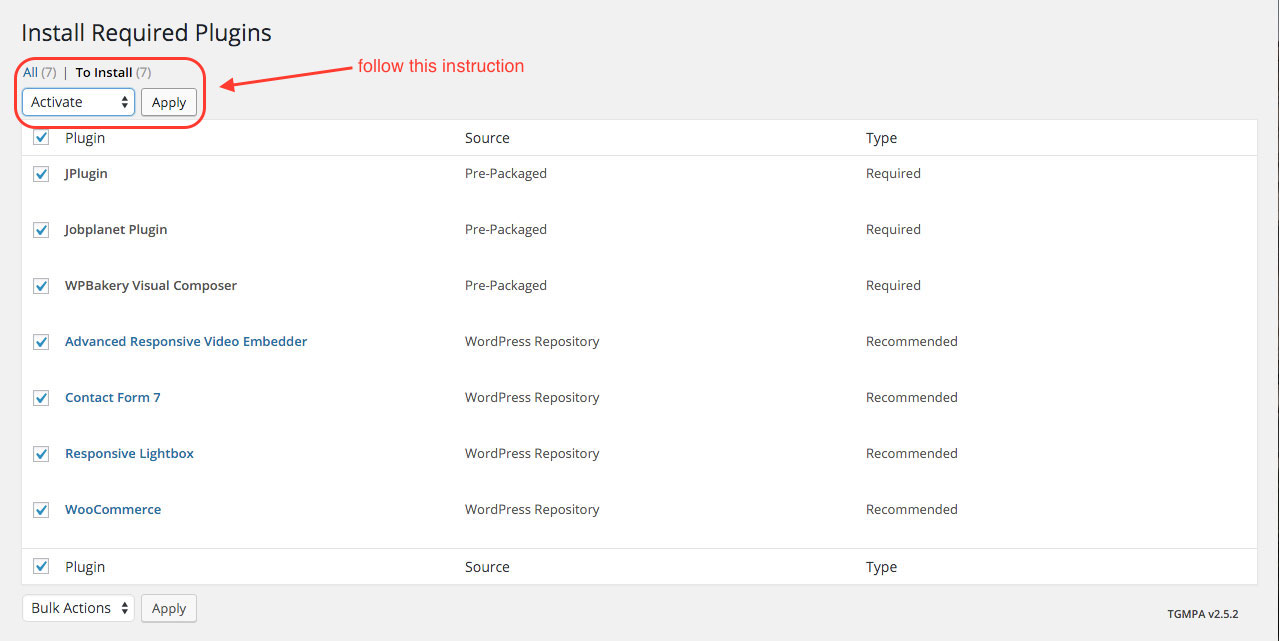Click the WPBakery Visual Composer name

pyautogui.click(x=151, y=285)
